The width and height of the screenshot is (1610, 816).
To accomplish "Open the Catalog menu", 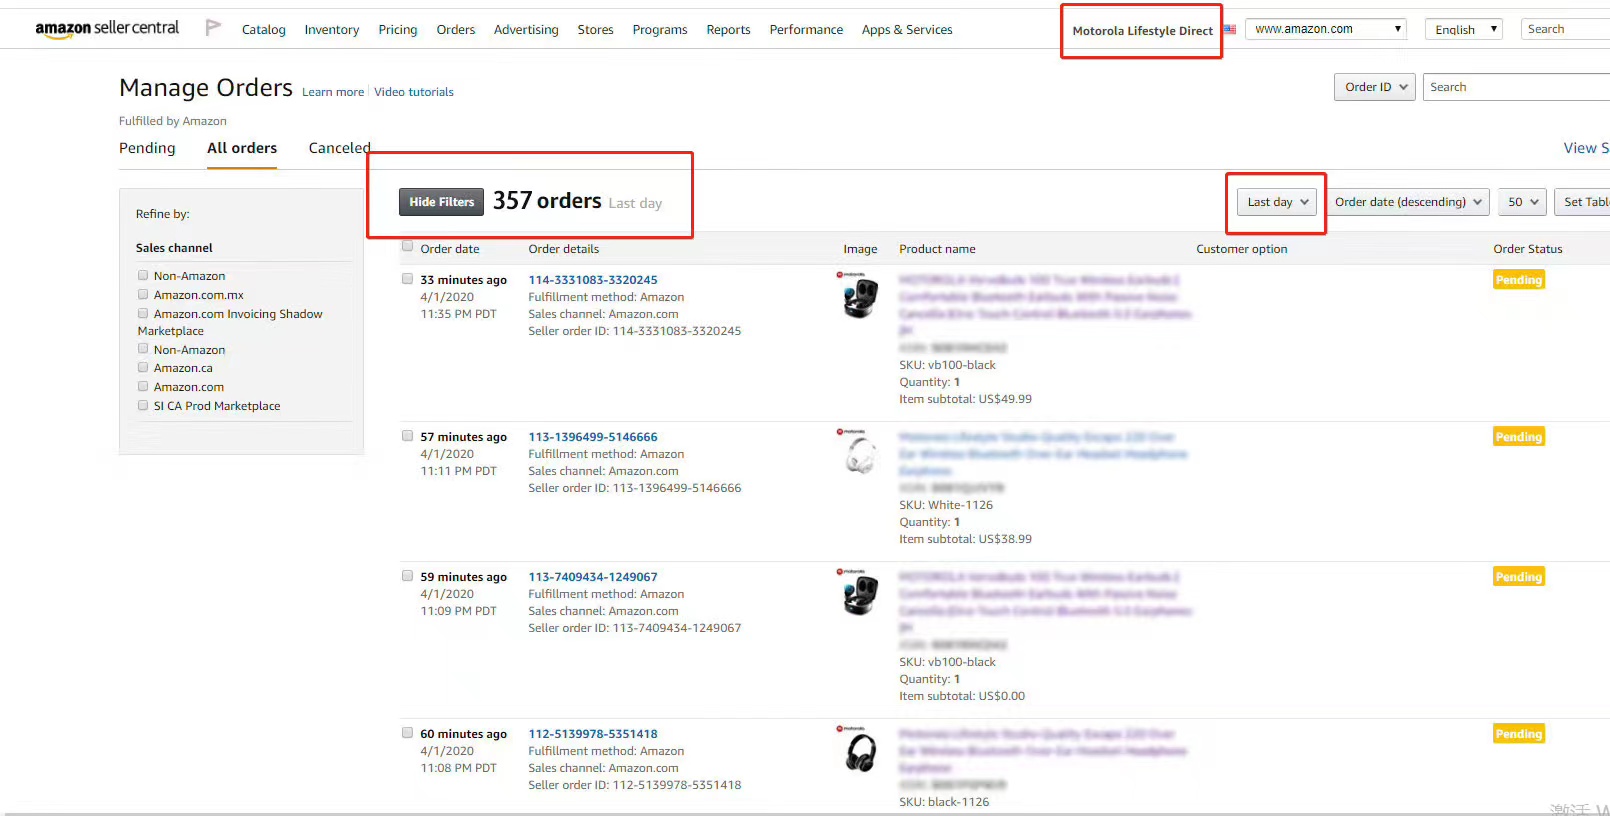I will [264, 30].
